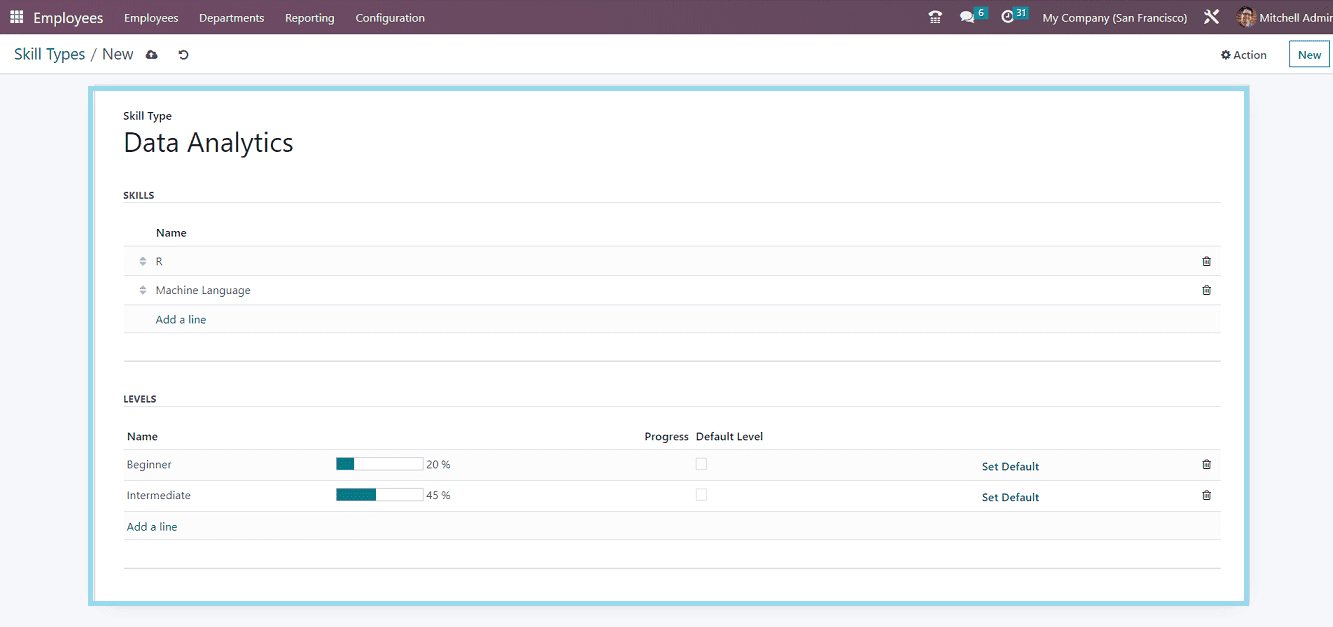Click the 20 % progress value
This screenshot has width=1333, height=627.
tap(438, 465)
